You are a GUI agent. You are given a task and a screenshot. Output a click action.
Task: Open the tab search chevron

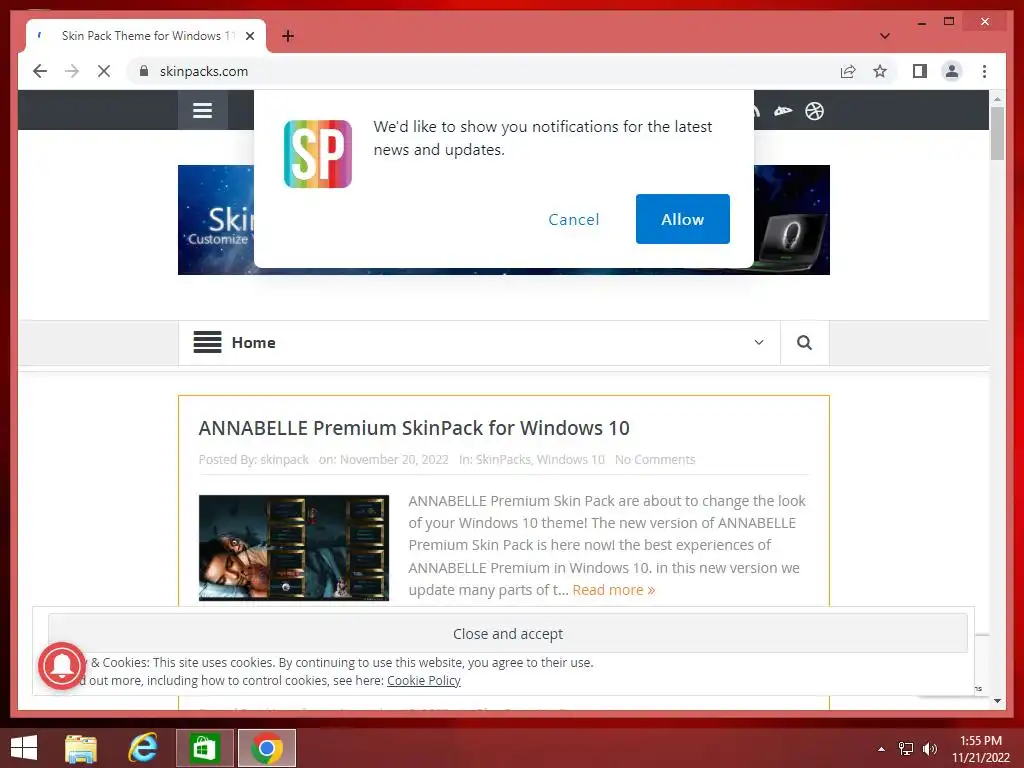[x=884, y=36]
